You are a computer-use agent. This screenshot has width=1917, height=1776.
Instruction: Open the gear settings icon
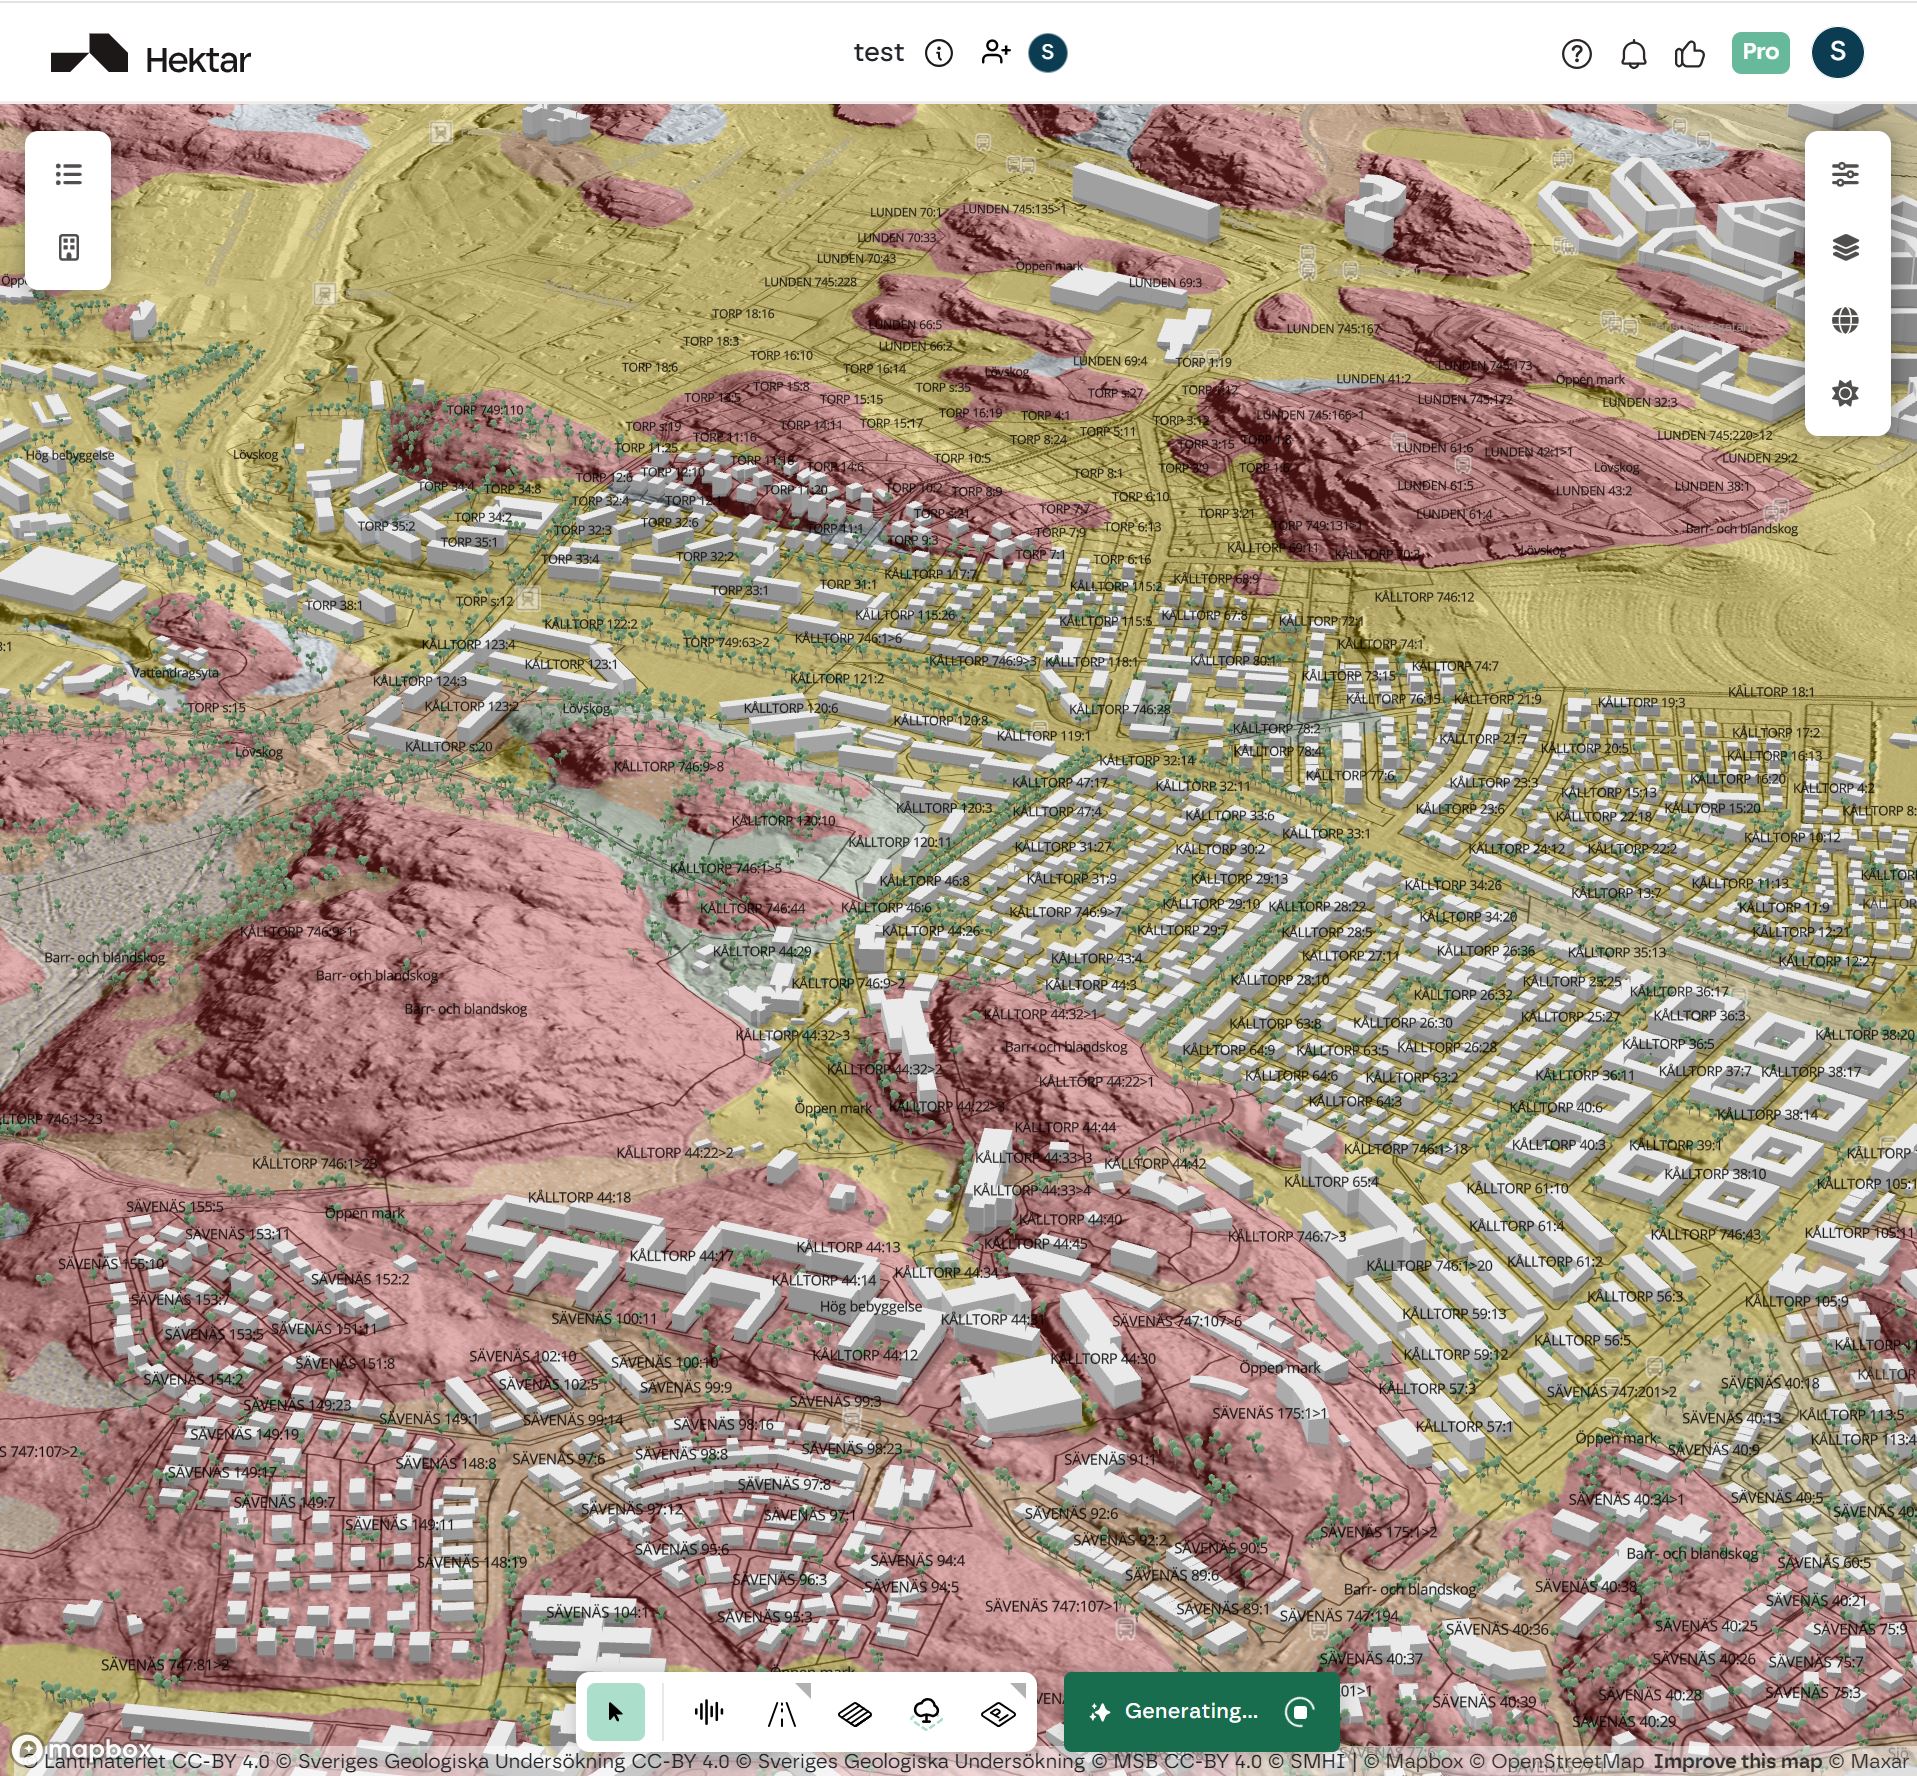[1845, 393]
